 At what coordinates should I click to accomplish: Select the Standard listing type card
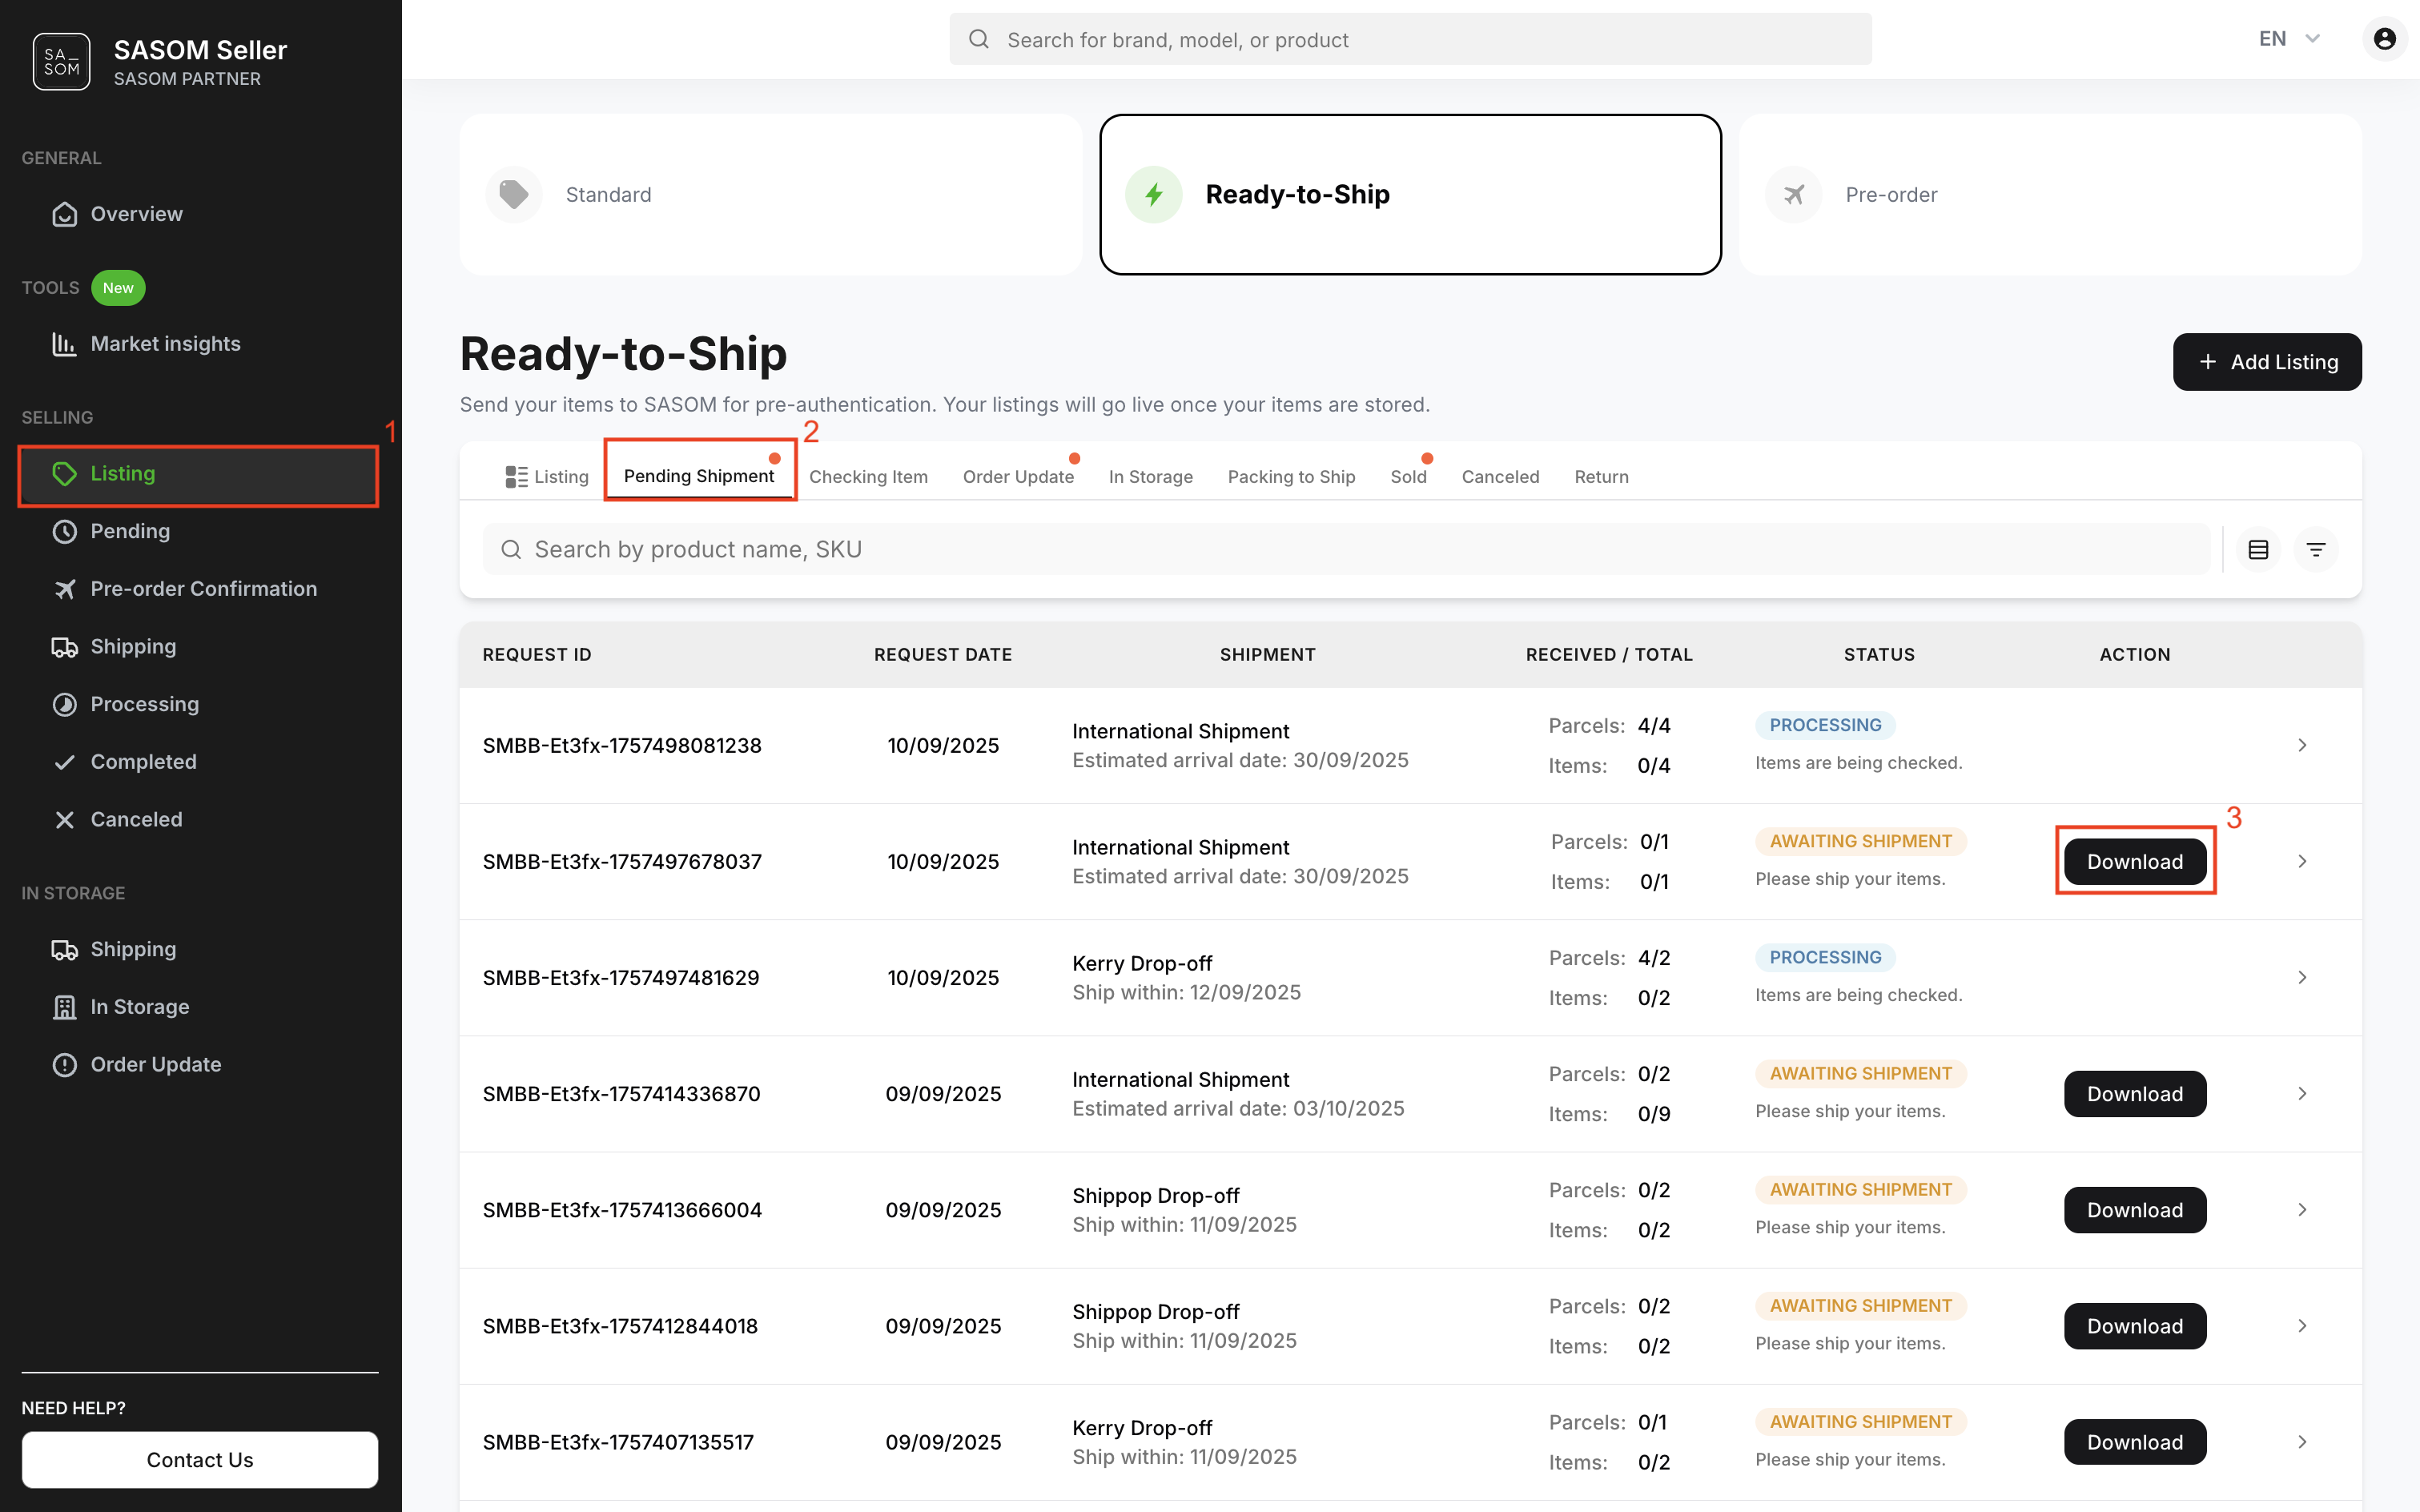click(770, 194)
